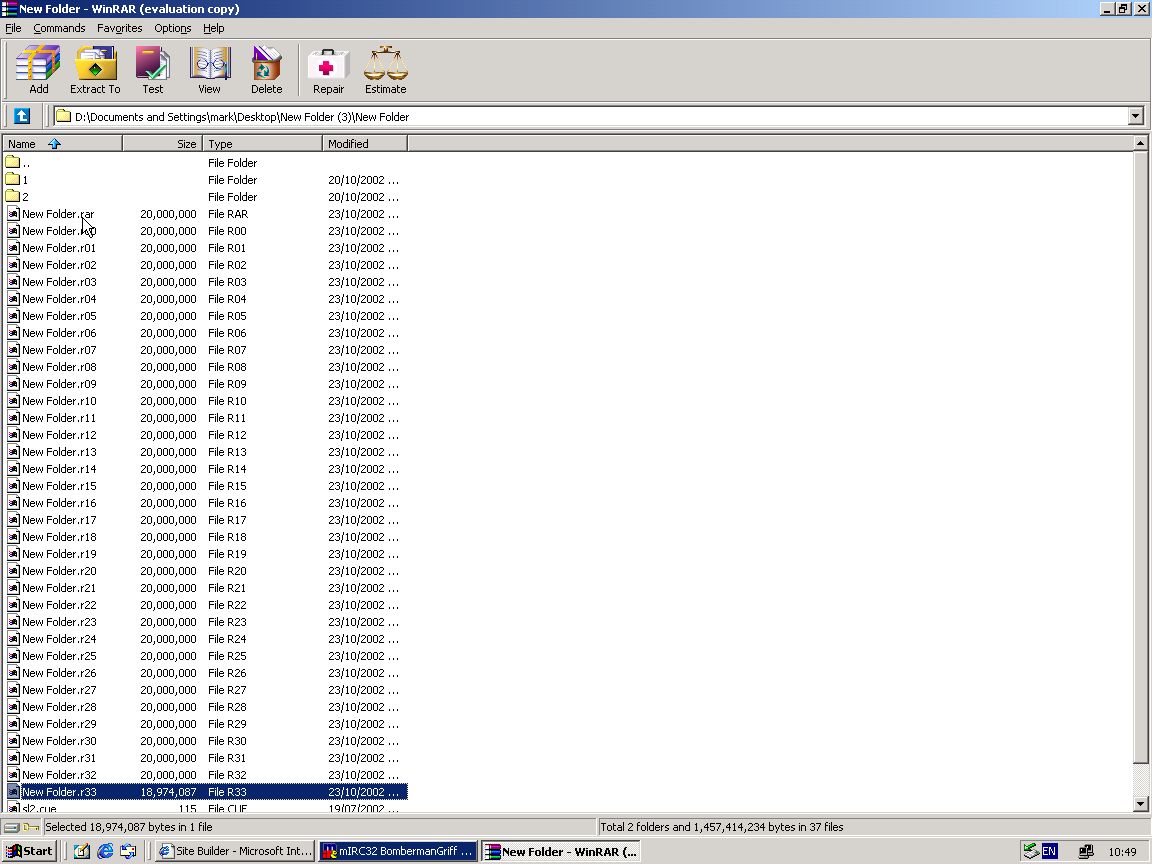The image size is (1152, 864).
Task: Open the address path dropdown arrow
Action: coord(1136,116)
